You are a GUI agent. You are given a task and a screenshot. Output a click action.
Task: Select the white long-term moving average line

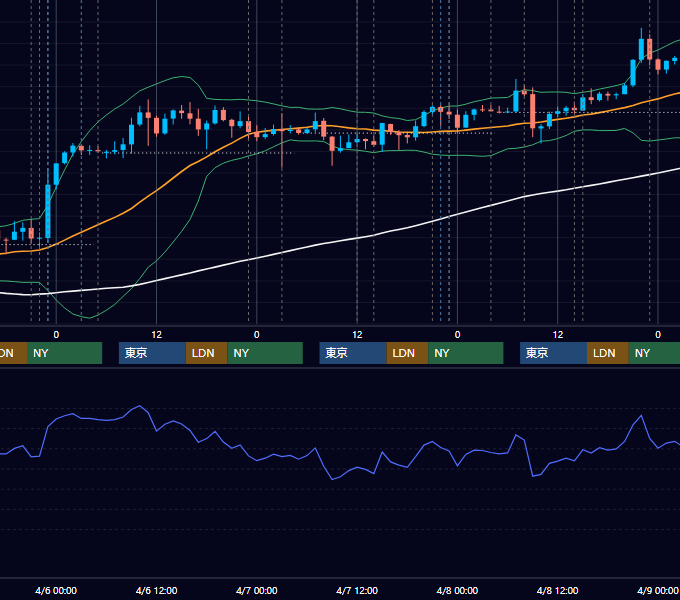[357, 237]
